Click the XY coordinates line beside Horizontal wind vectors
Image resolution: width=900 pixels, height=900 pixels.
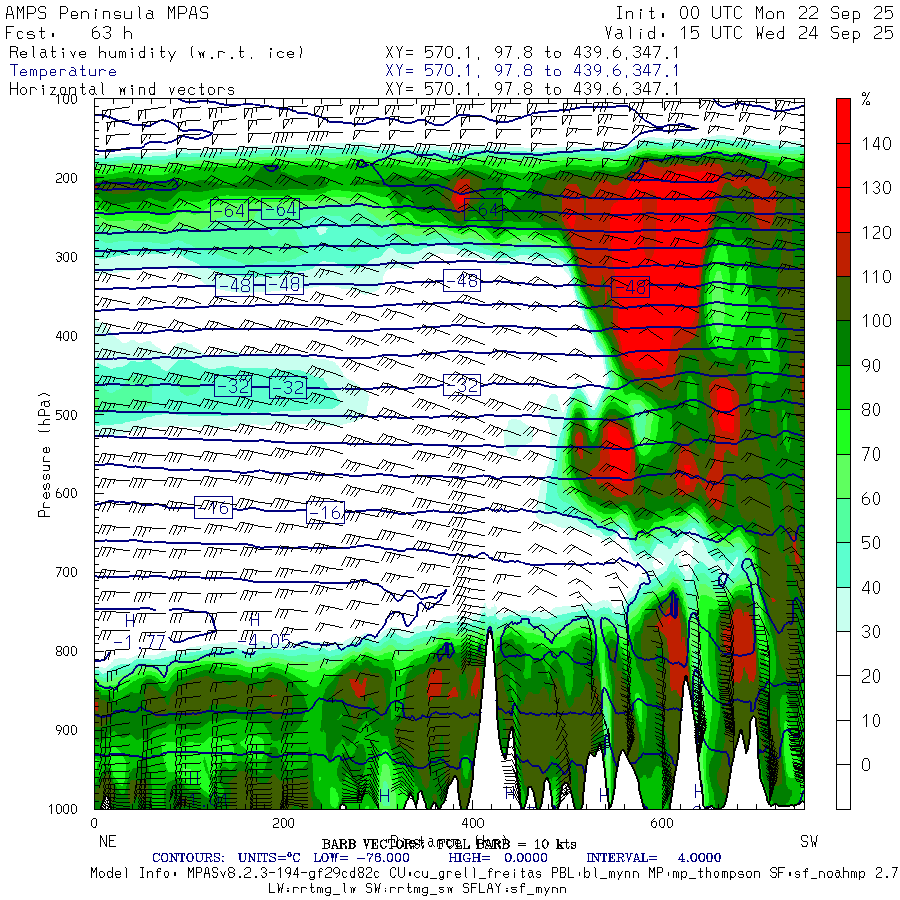pyautogui.click(x=532, y=90)
